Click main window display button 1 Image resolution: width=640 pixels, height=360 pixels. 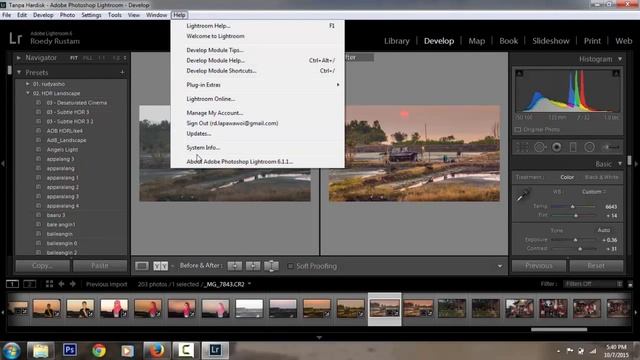[12, 284]
